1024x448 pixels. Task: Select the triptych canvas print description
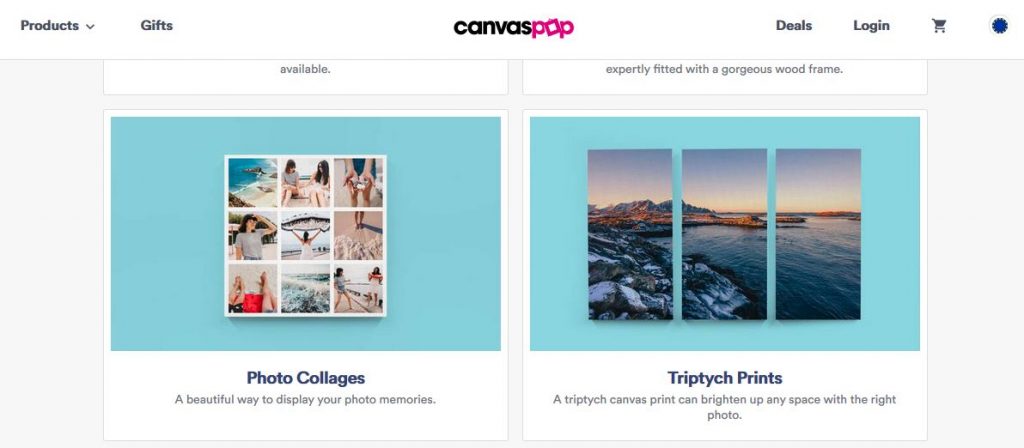click(x=724, y=407)
